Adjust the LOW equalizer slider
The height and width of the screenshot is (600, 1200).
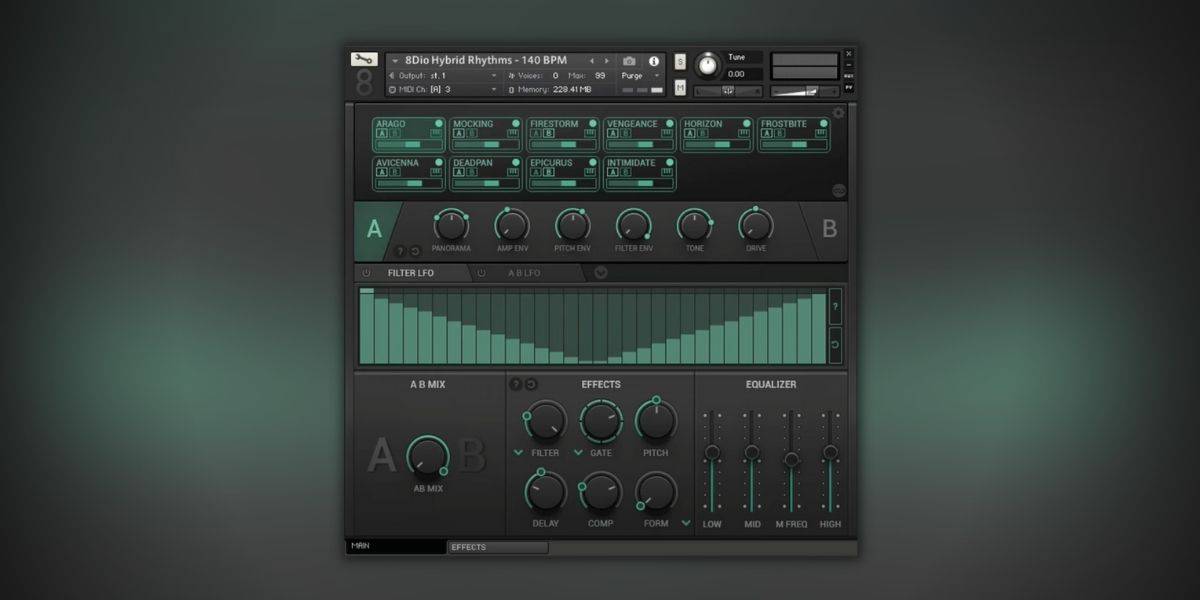coord(712,460)
